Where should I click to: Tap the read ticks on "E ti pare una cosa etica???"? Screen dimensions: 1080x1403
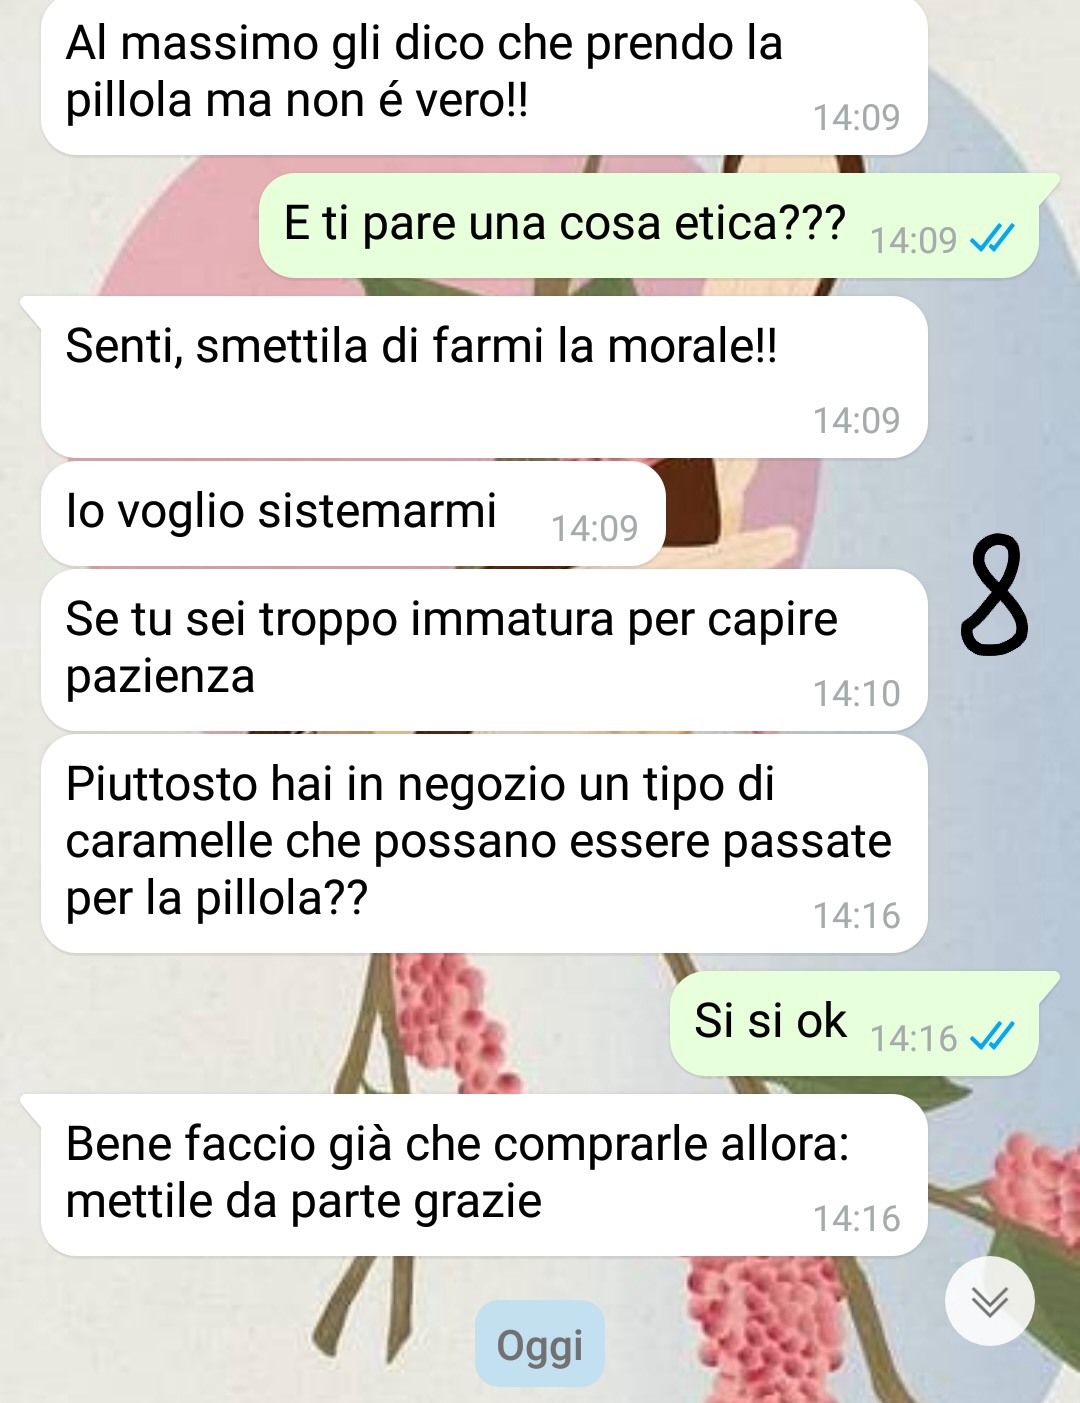(992, 238)
